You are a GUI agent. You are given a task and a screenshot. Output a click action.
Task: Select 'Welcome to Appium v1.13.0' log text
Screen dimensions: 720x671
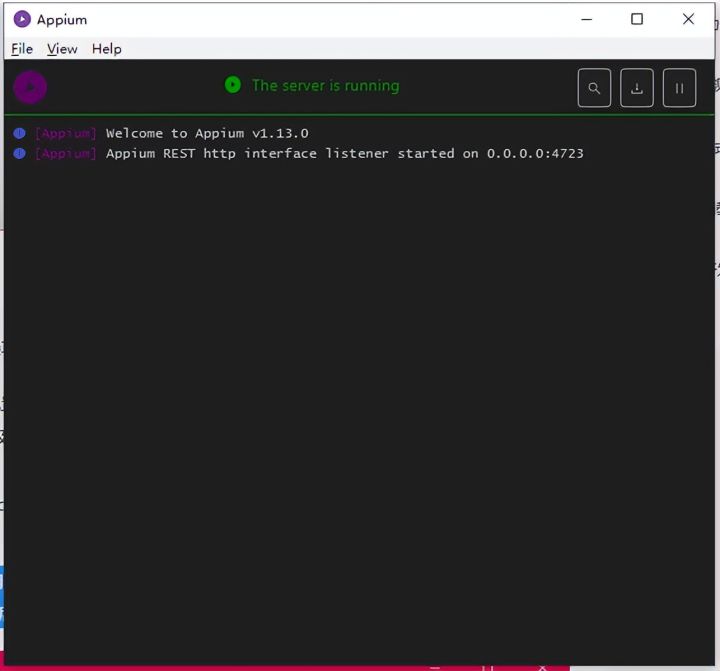click(x=207, y=133)
